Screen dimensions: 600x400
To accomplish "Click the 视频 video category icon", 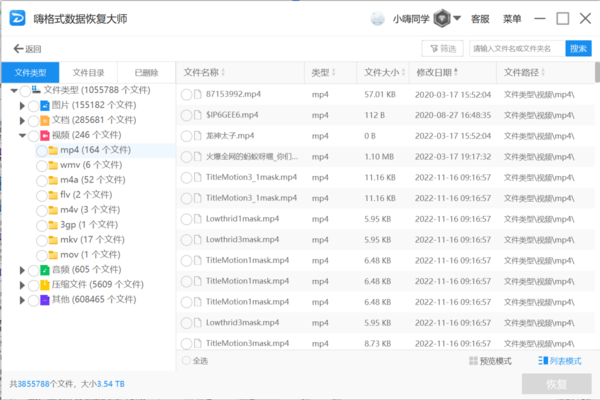I will pos(45,135).
